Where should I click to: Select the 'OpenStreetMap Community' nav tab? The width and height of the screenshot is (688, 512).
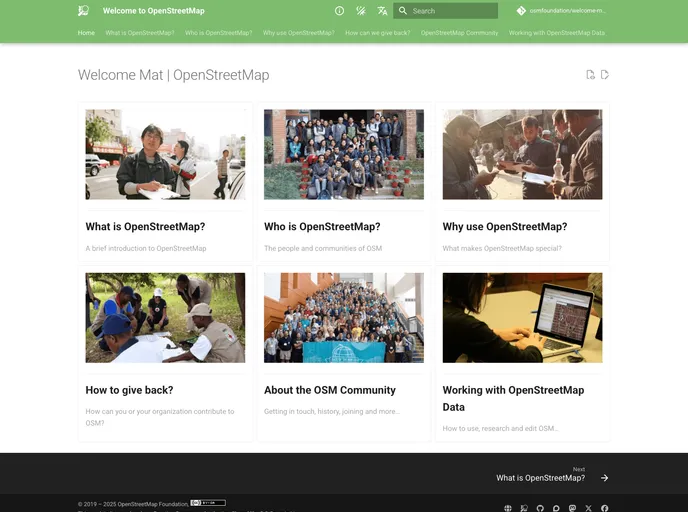(x=459, y=33)
